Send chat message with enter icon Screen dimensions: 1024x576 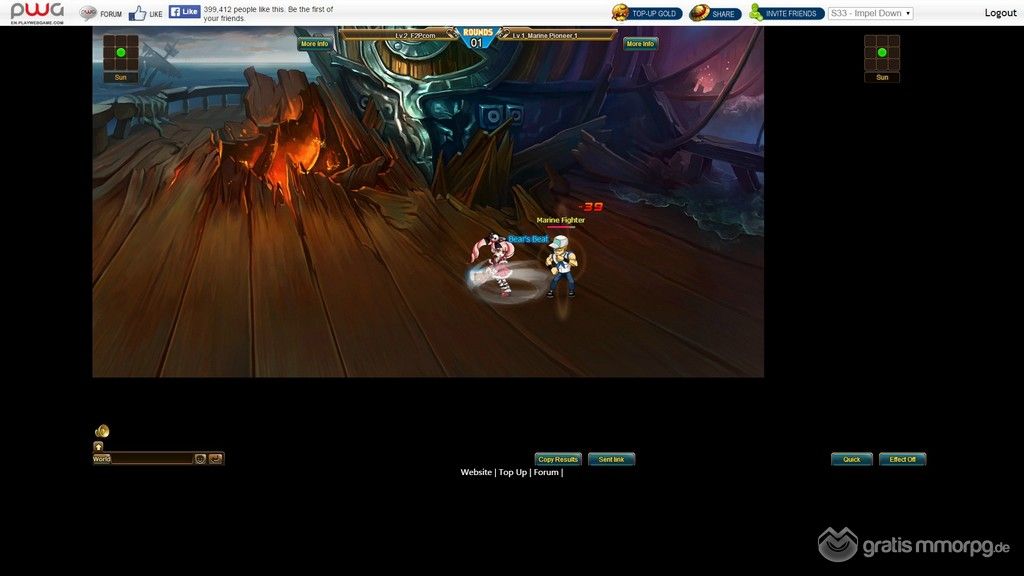coord(216,459)
